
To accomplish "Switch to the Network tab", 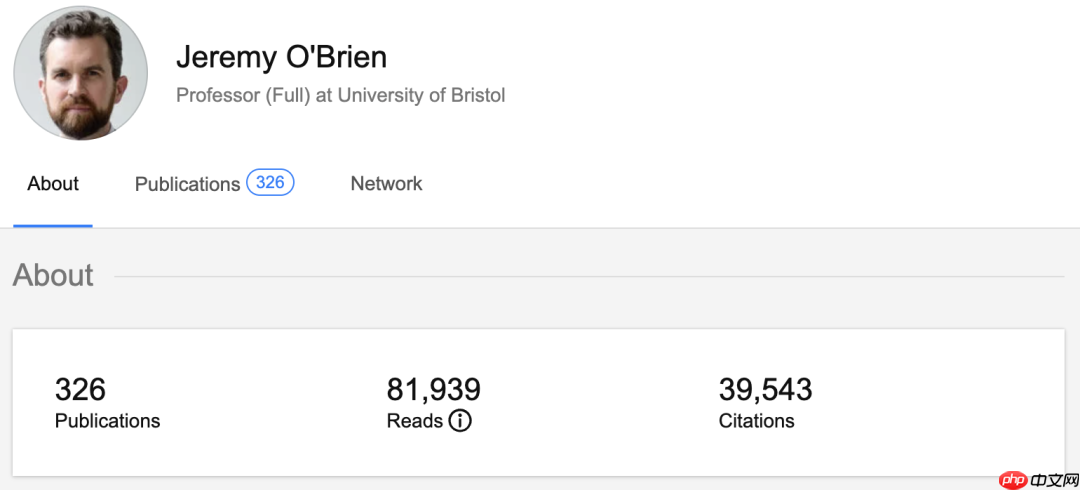I will [386, 184].
